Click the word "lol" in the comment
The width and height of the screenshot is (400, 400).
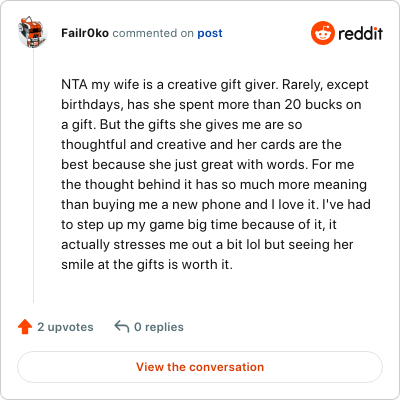pos(253,245)
